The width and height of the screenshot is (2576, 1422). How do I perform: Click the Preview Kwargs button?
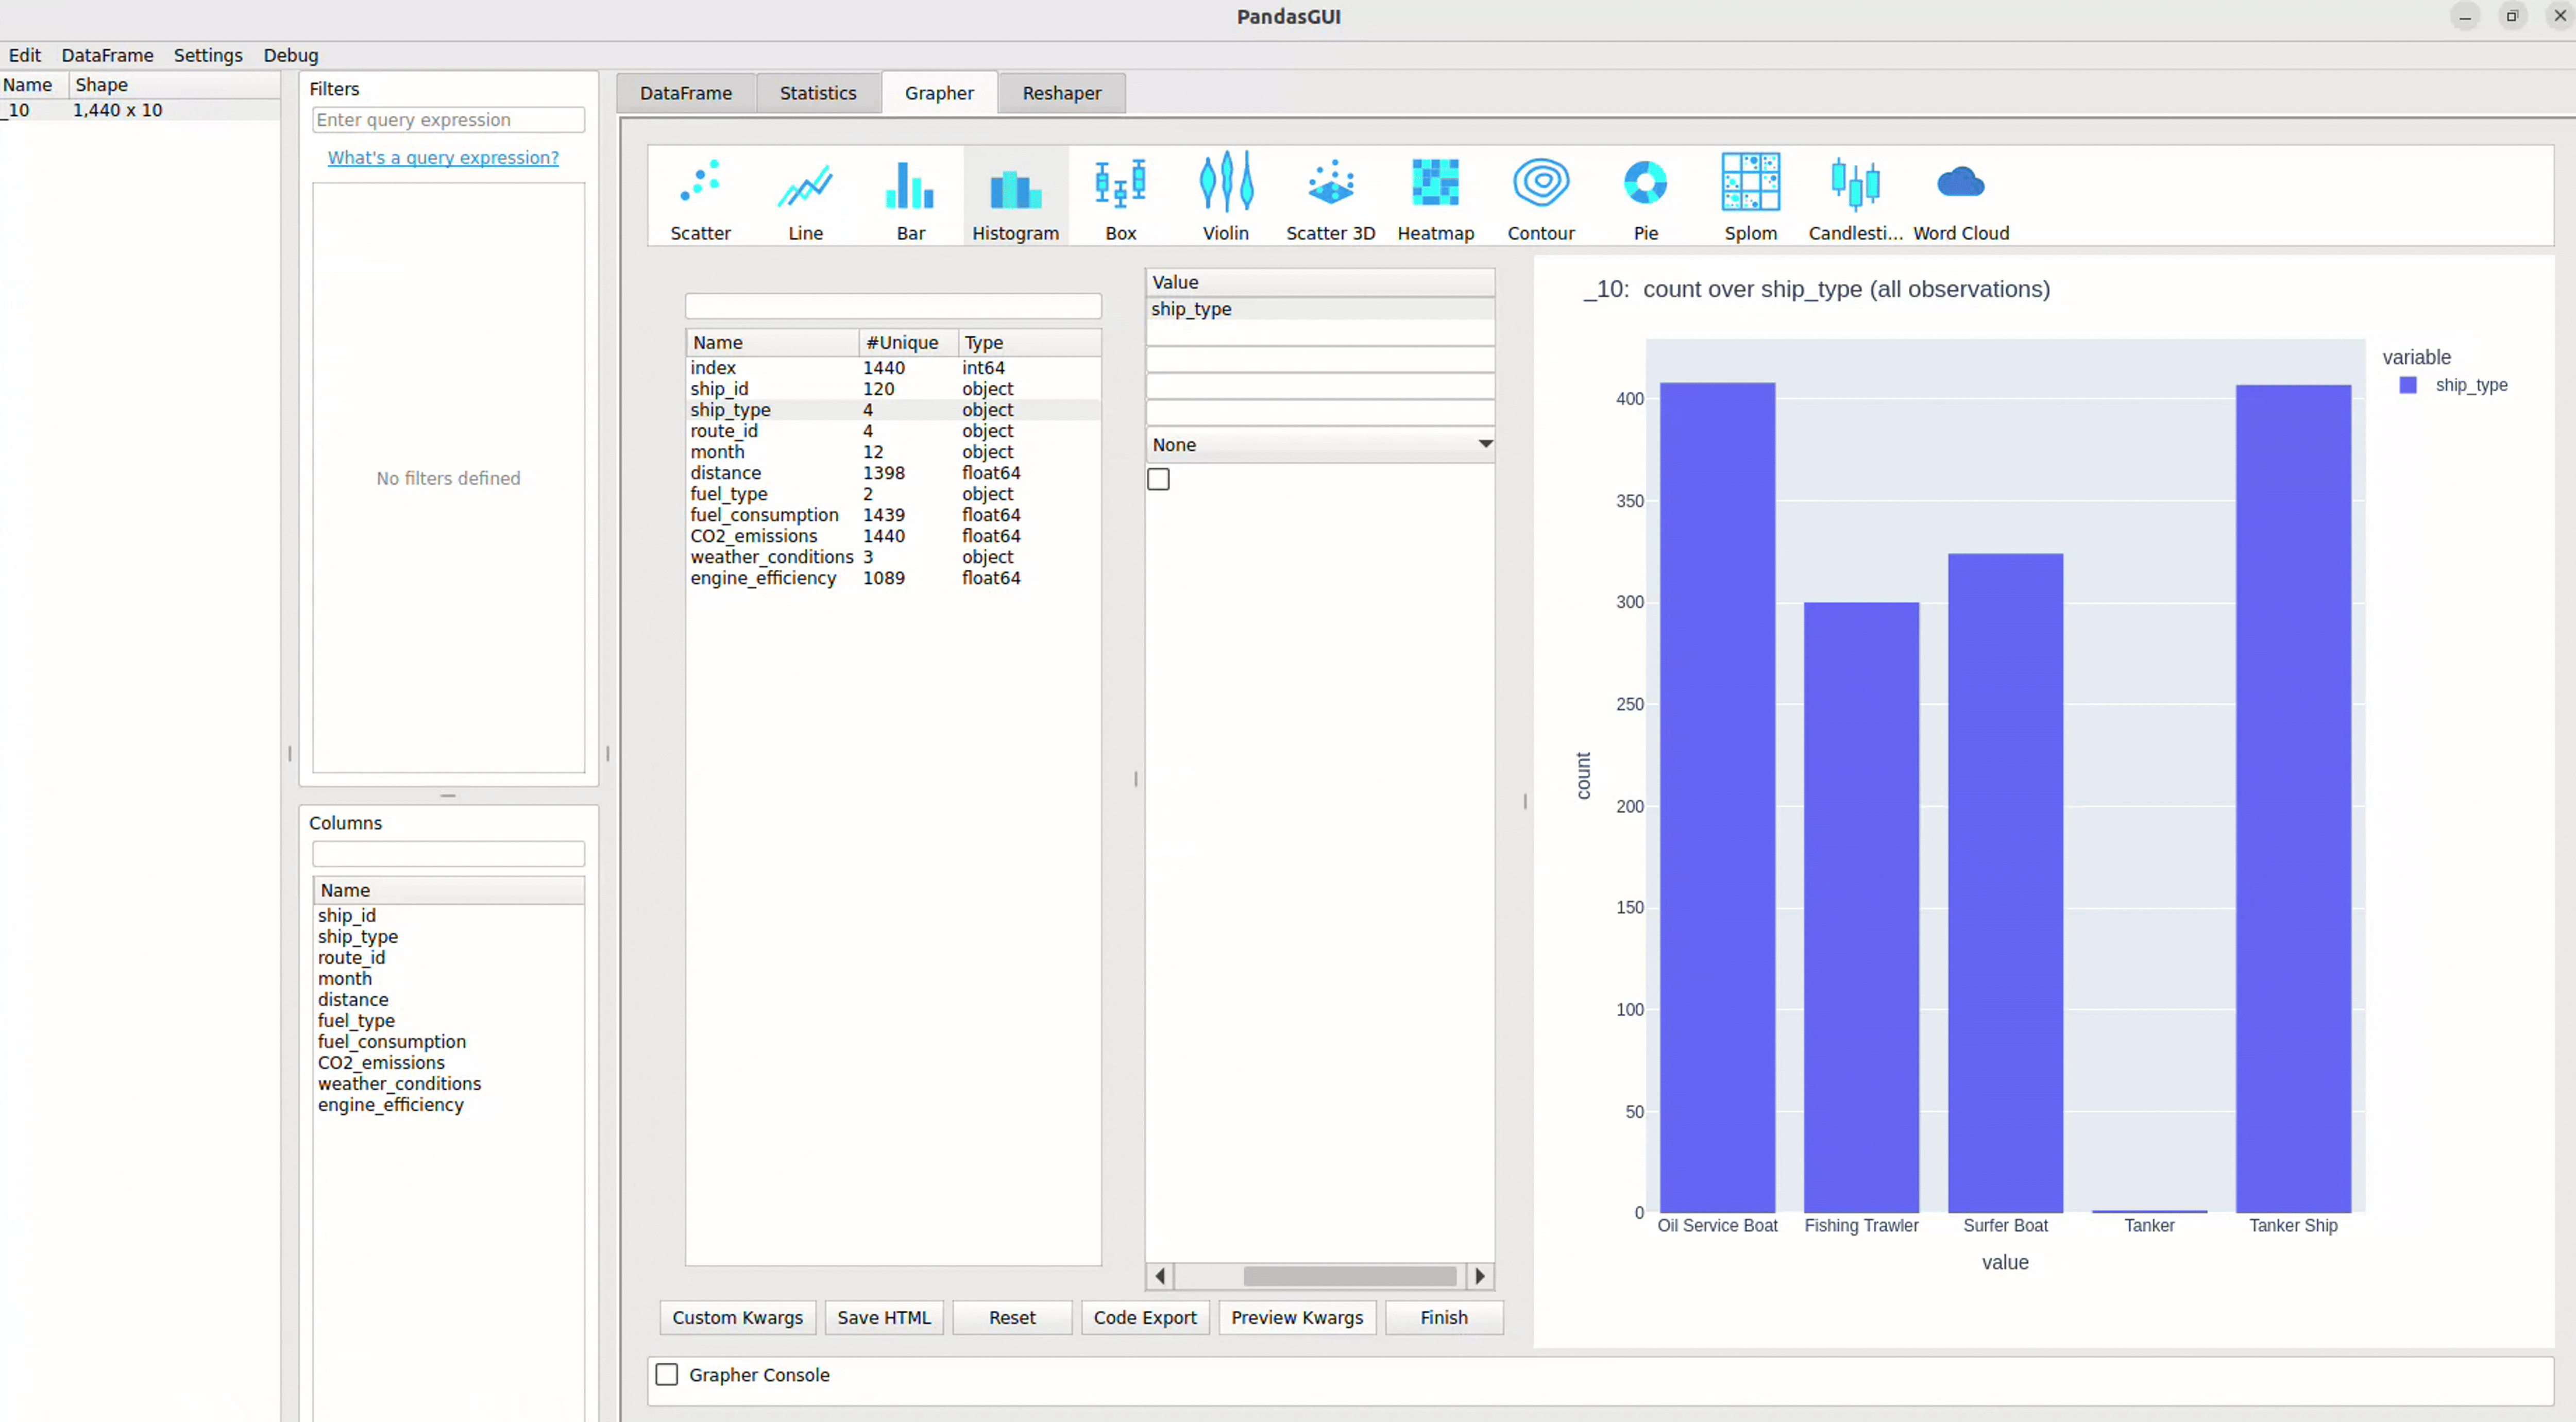point(1297,1317)
